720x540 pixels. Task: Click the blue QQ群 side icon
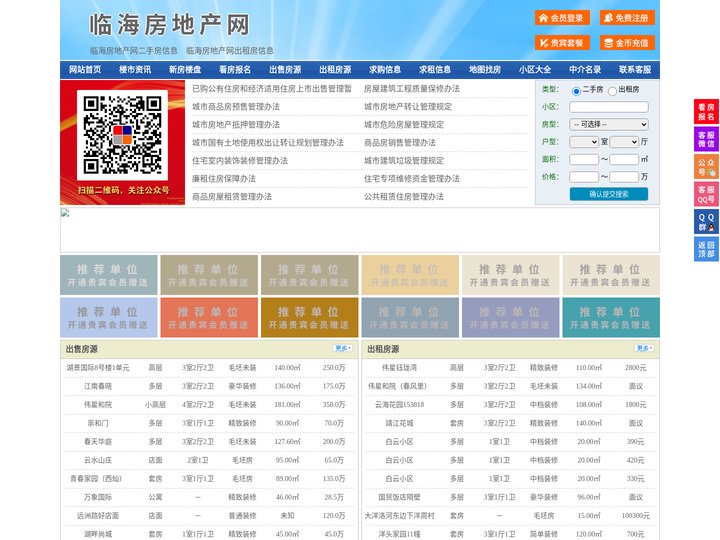click(x=706, y=222)
